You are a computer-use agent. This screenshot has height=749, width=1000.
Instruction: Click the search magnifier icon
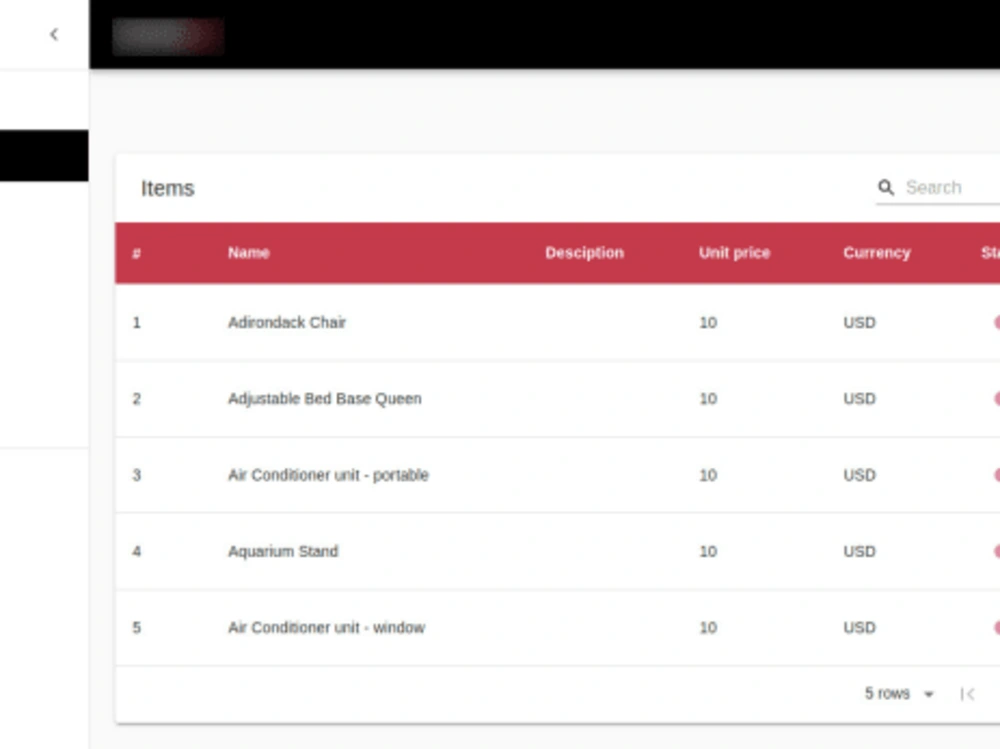(x=885, y=187)
